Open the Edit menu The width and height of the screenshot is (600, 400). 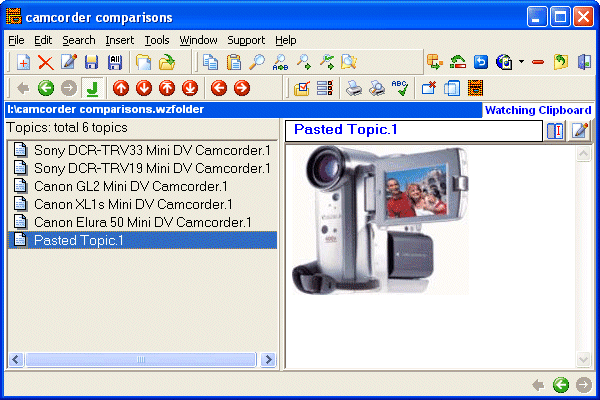(43, 40)
